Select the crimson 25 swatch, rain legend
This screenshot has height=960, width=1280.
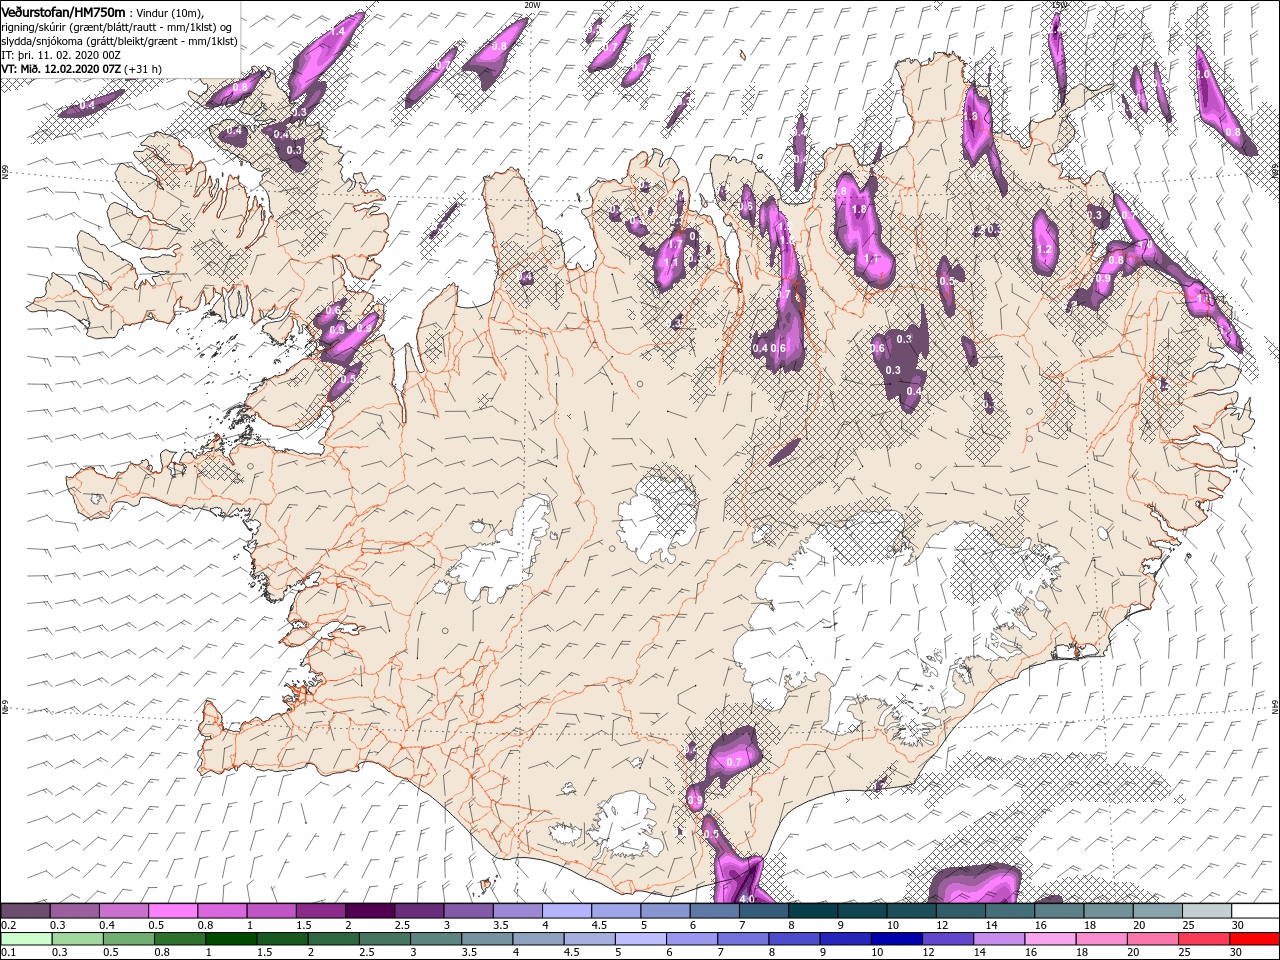pyautogui.click(x=1203, y=939)
